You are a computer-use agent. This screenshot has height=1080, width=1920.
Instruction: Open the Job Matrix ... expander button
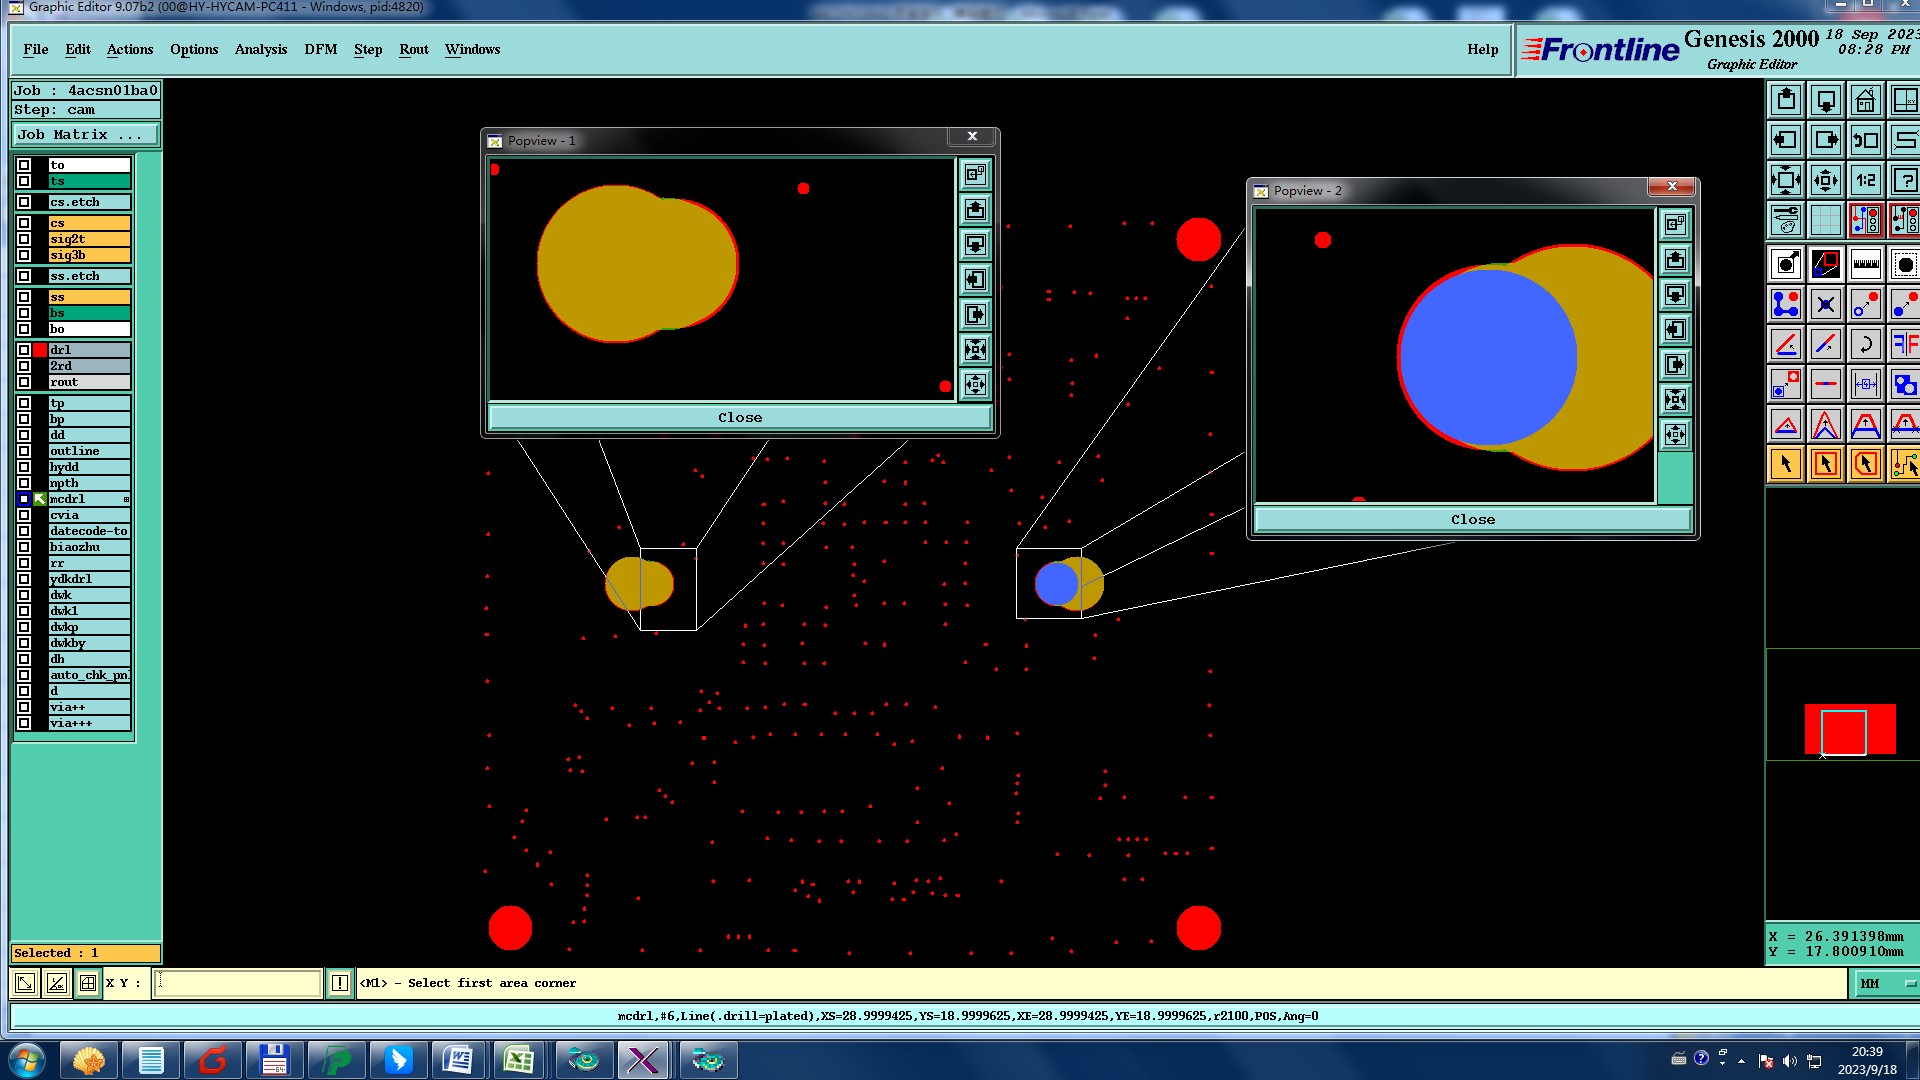tap(85, 135)
